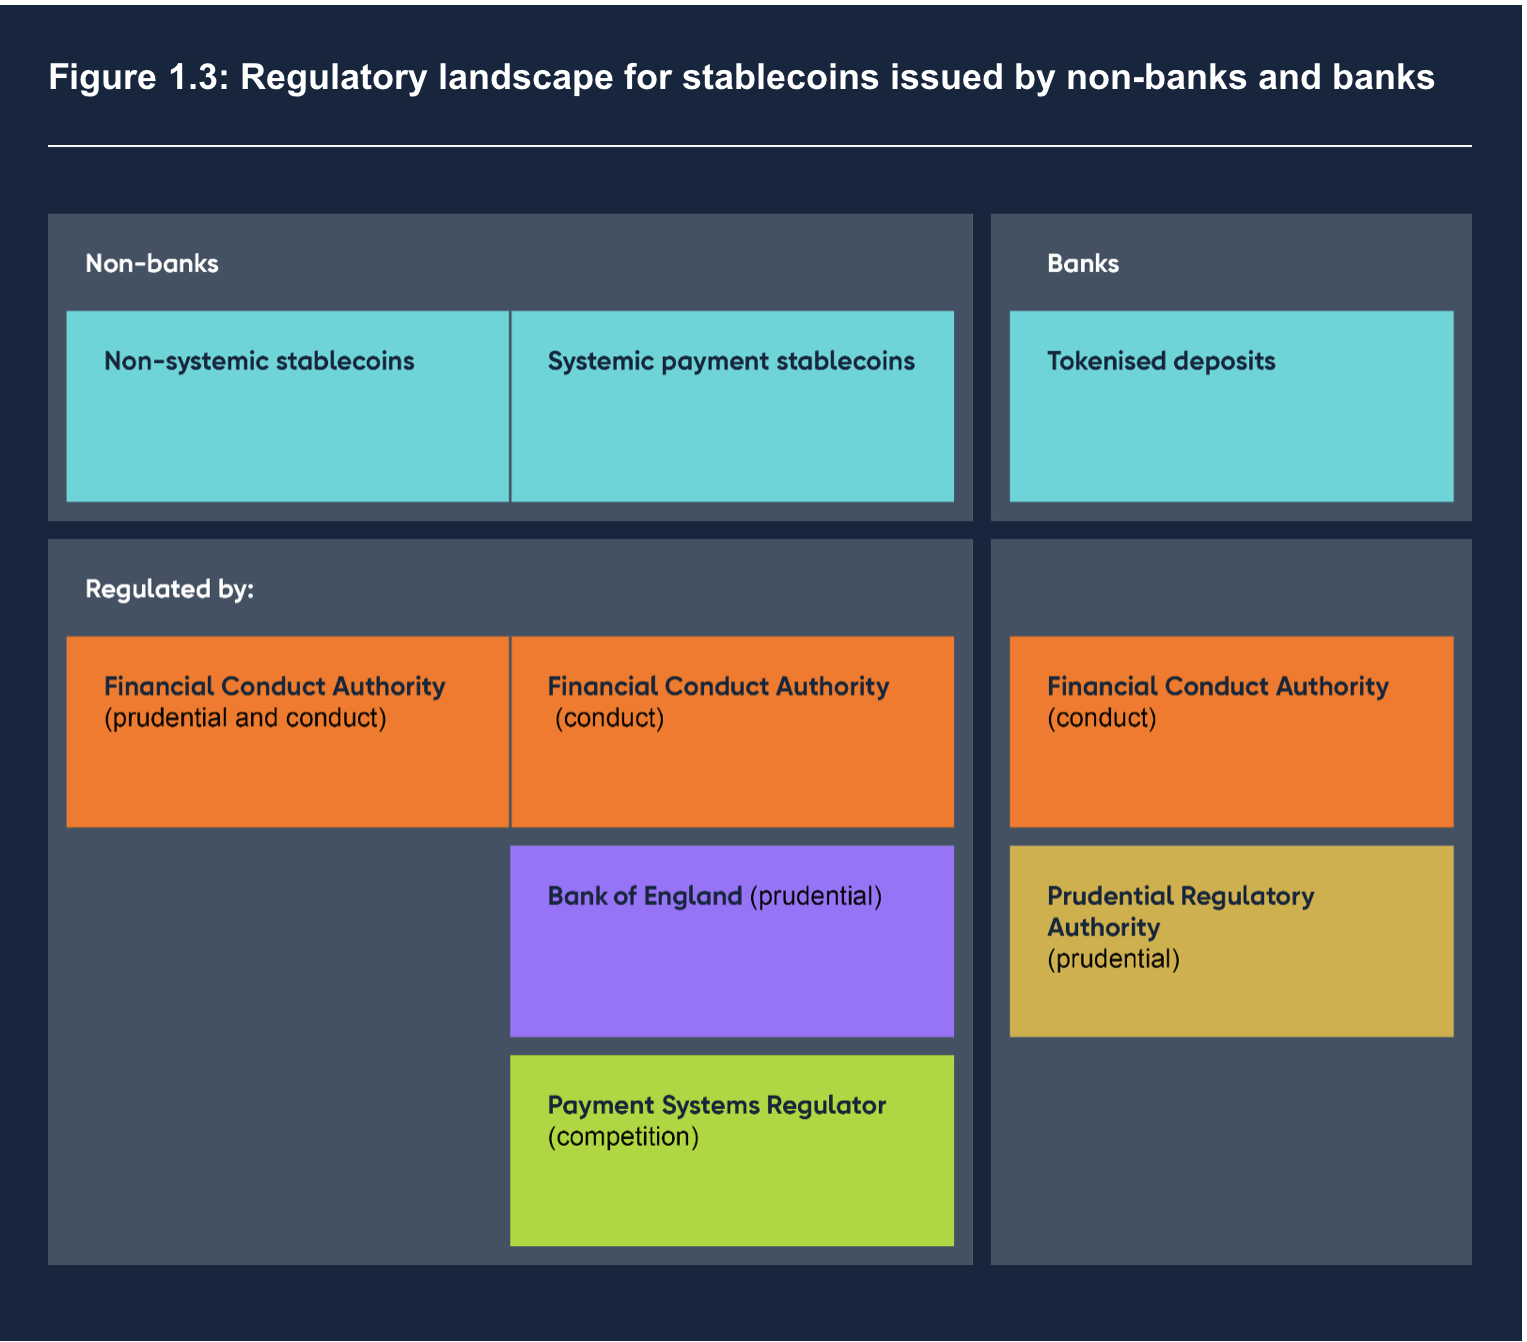Image resolution: width=1527 pixels, height=1342 pixels.
Task: Click the 'Payment Systems Regulator (competition)' box
Action: coord(732,1150)
